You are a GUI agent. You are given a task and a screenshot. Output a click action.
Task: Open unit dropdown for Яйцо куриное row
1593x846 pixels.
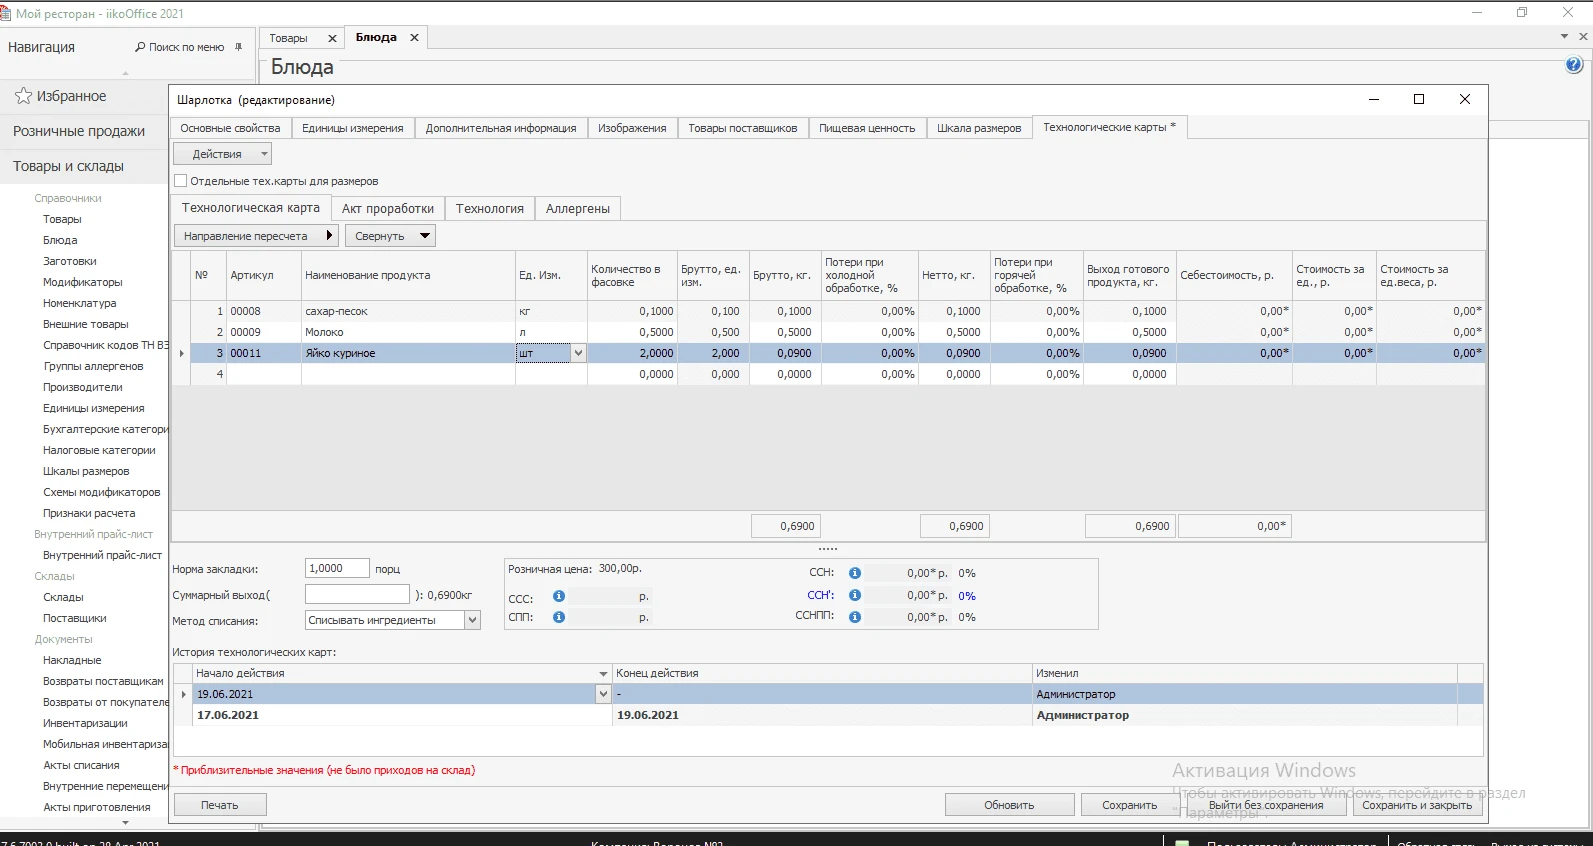click(578, 353)
